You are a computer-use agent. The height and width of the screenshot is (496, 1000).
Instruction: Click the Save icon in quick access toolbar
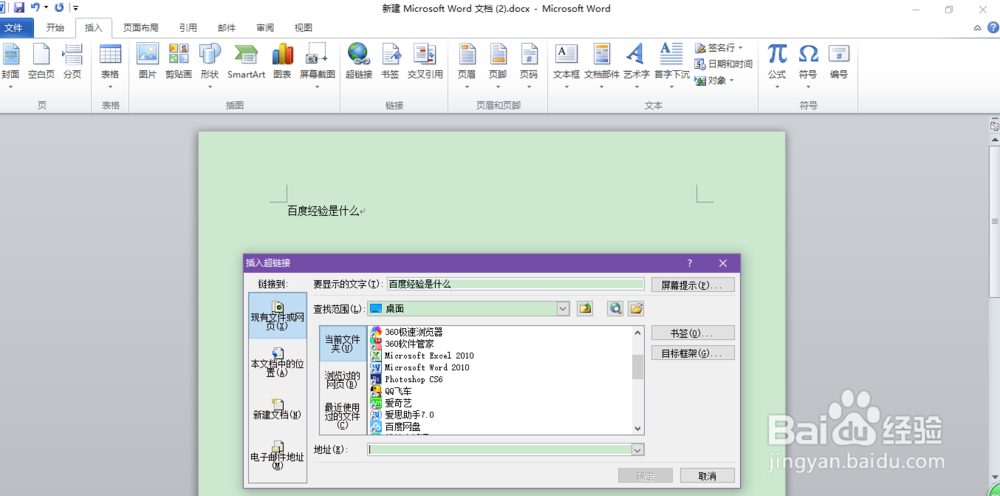click(19, 8)
